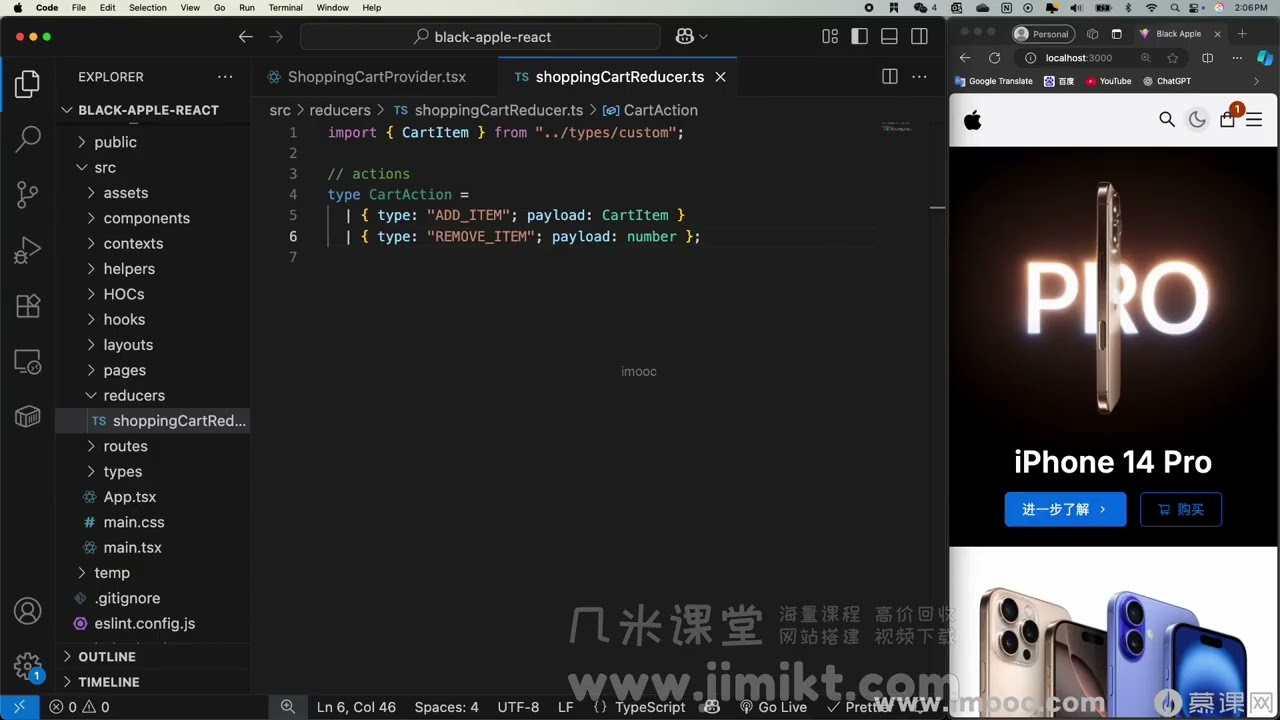Click the command center search box
Viewport: 1280px width, 720px height.
480,37
